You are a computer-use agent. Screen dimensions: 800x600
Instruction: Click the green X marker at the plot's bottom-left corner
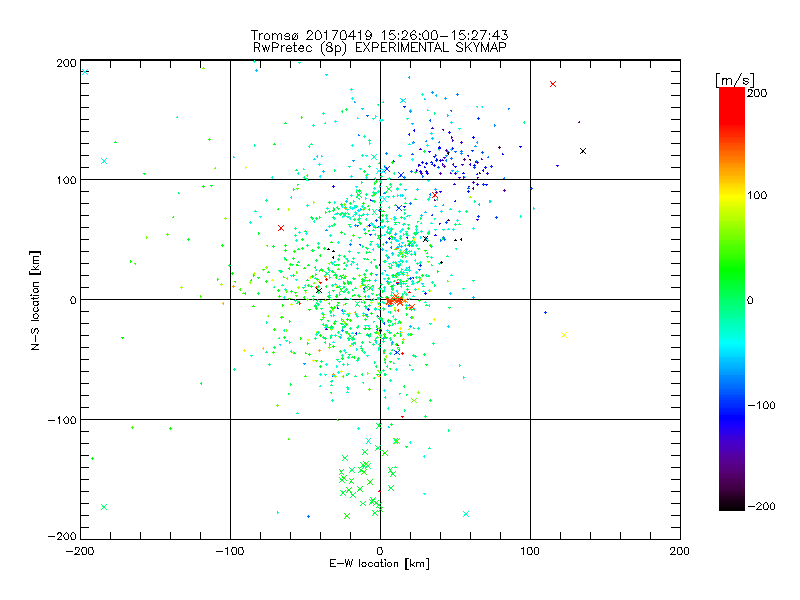104,507
